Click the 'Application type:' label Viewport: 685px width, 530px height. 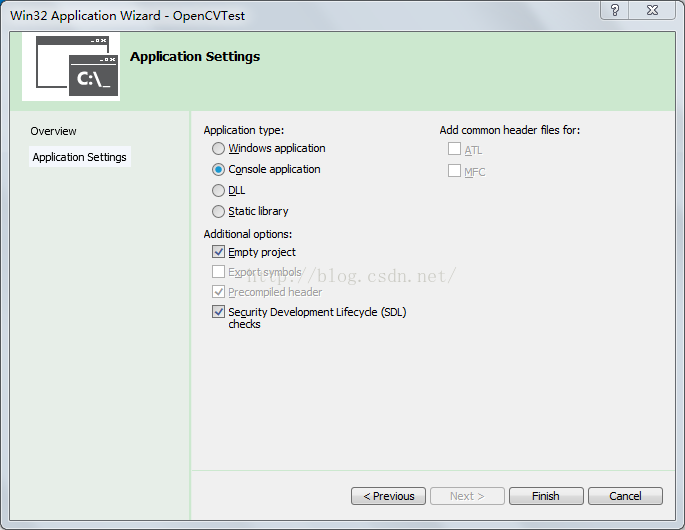(x=244, y=130)
